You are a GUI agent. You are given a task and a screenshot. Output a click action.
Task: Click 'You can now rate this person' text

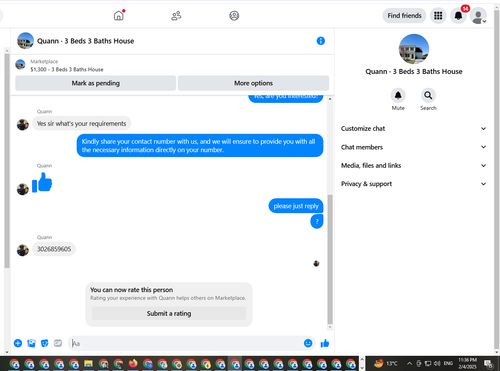pyautogui.click(x=131, y=290)
